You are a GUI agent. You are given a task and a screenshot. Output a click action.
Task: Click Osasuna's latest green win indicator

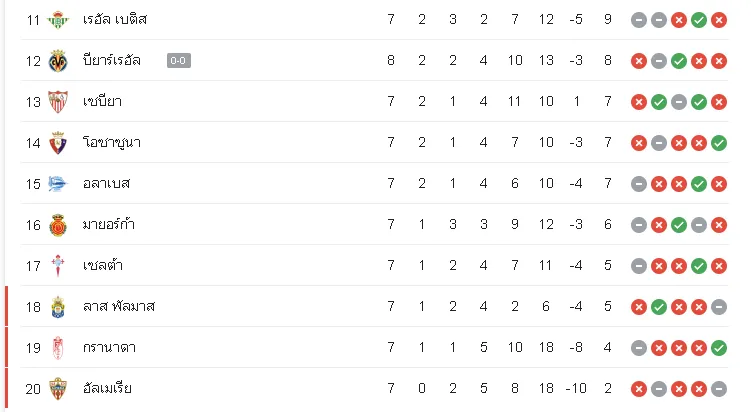click(x=719, y=143)
